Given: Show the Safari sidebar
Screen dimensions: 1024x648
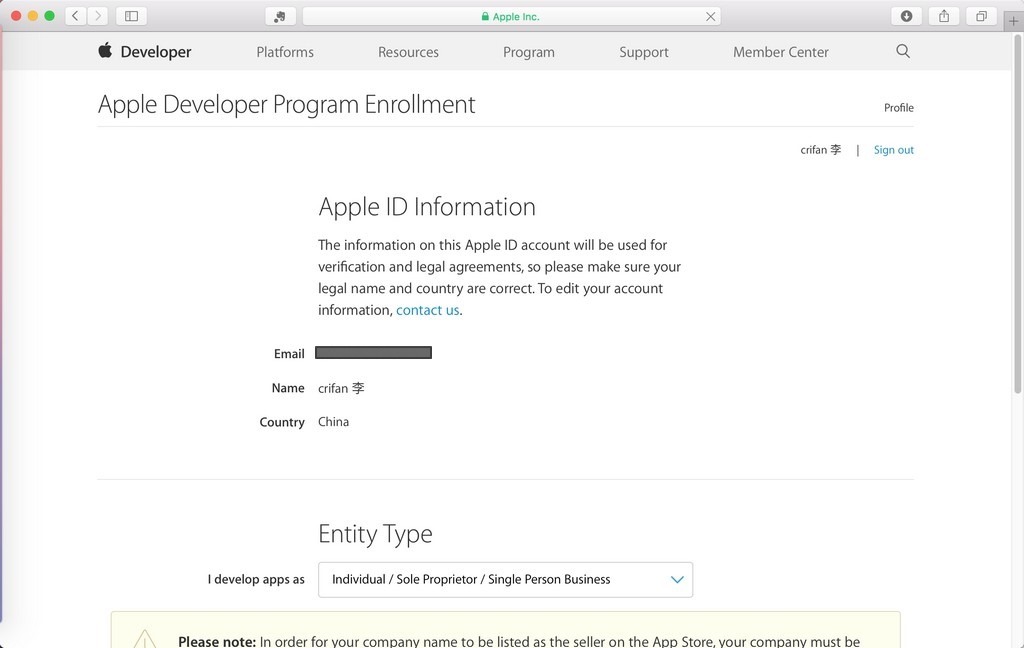Looking at the screenshot, I should [x=131, y=16].
